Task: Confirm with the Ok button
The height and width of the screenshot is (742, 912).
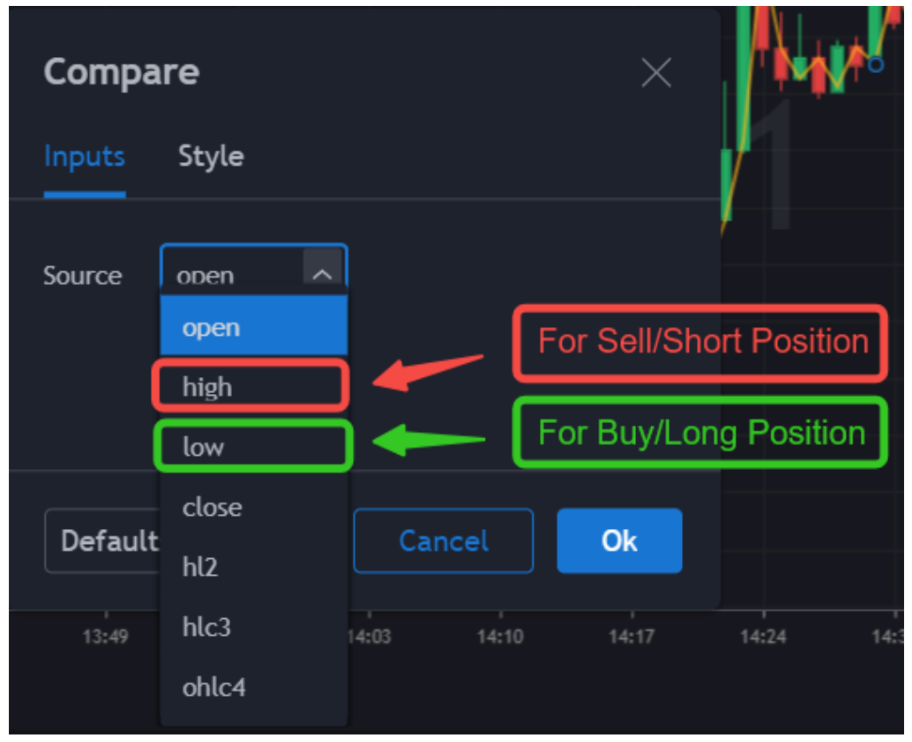Action: [619, 541]
